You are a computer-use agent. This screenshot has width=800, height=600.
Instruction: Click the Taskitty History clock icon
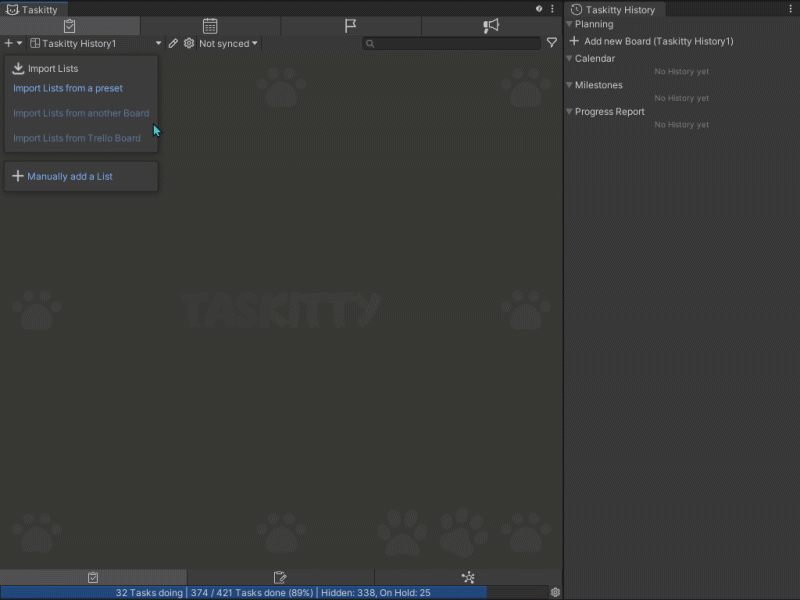click(577, 9)
